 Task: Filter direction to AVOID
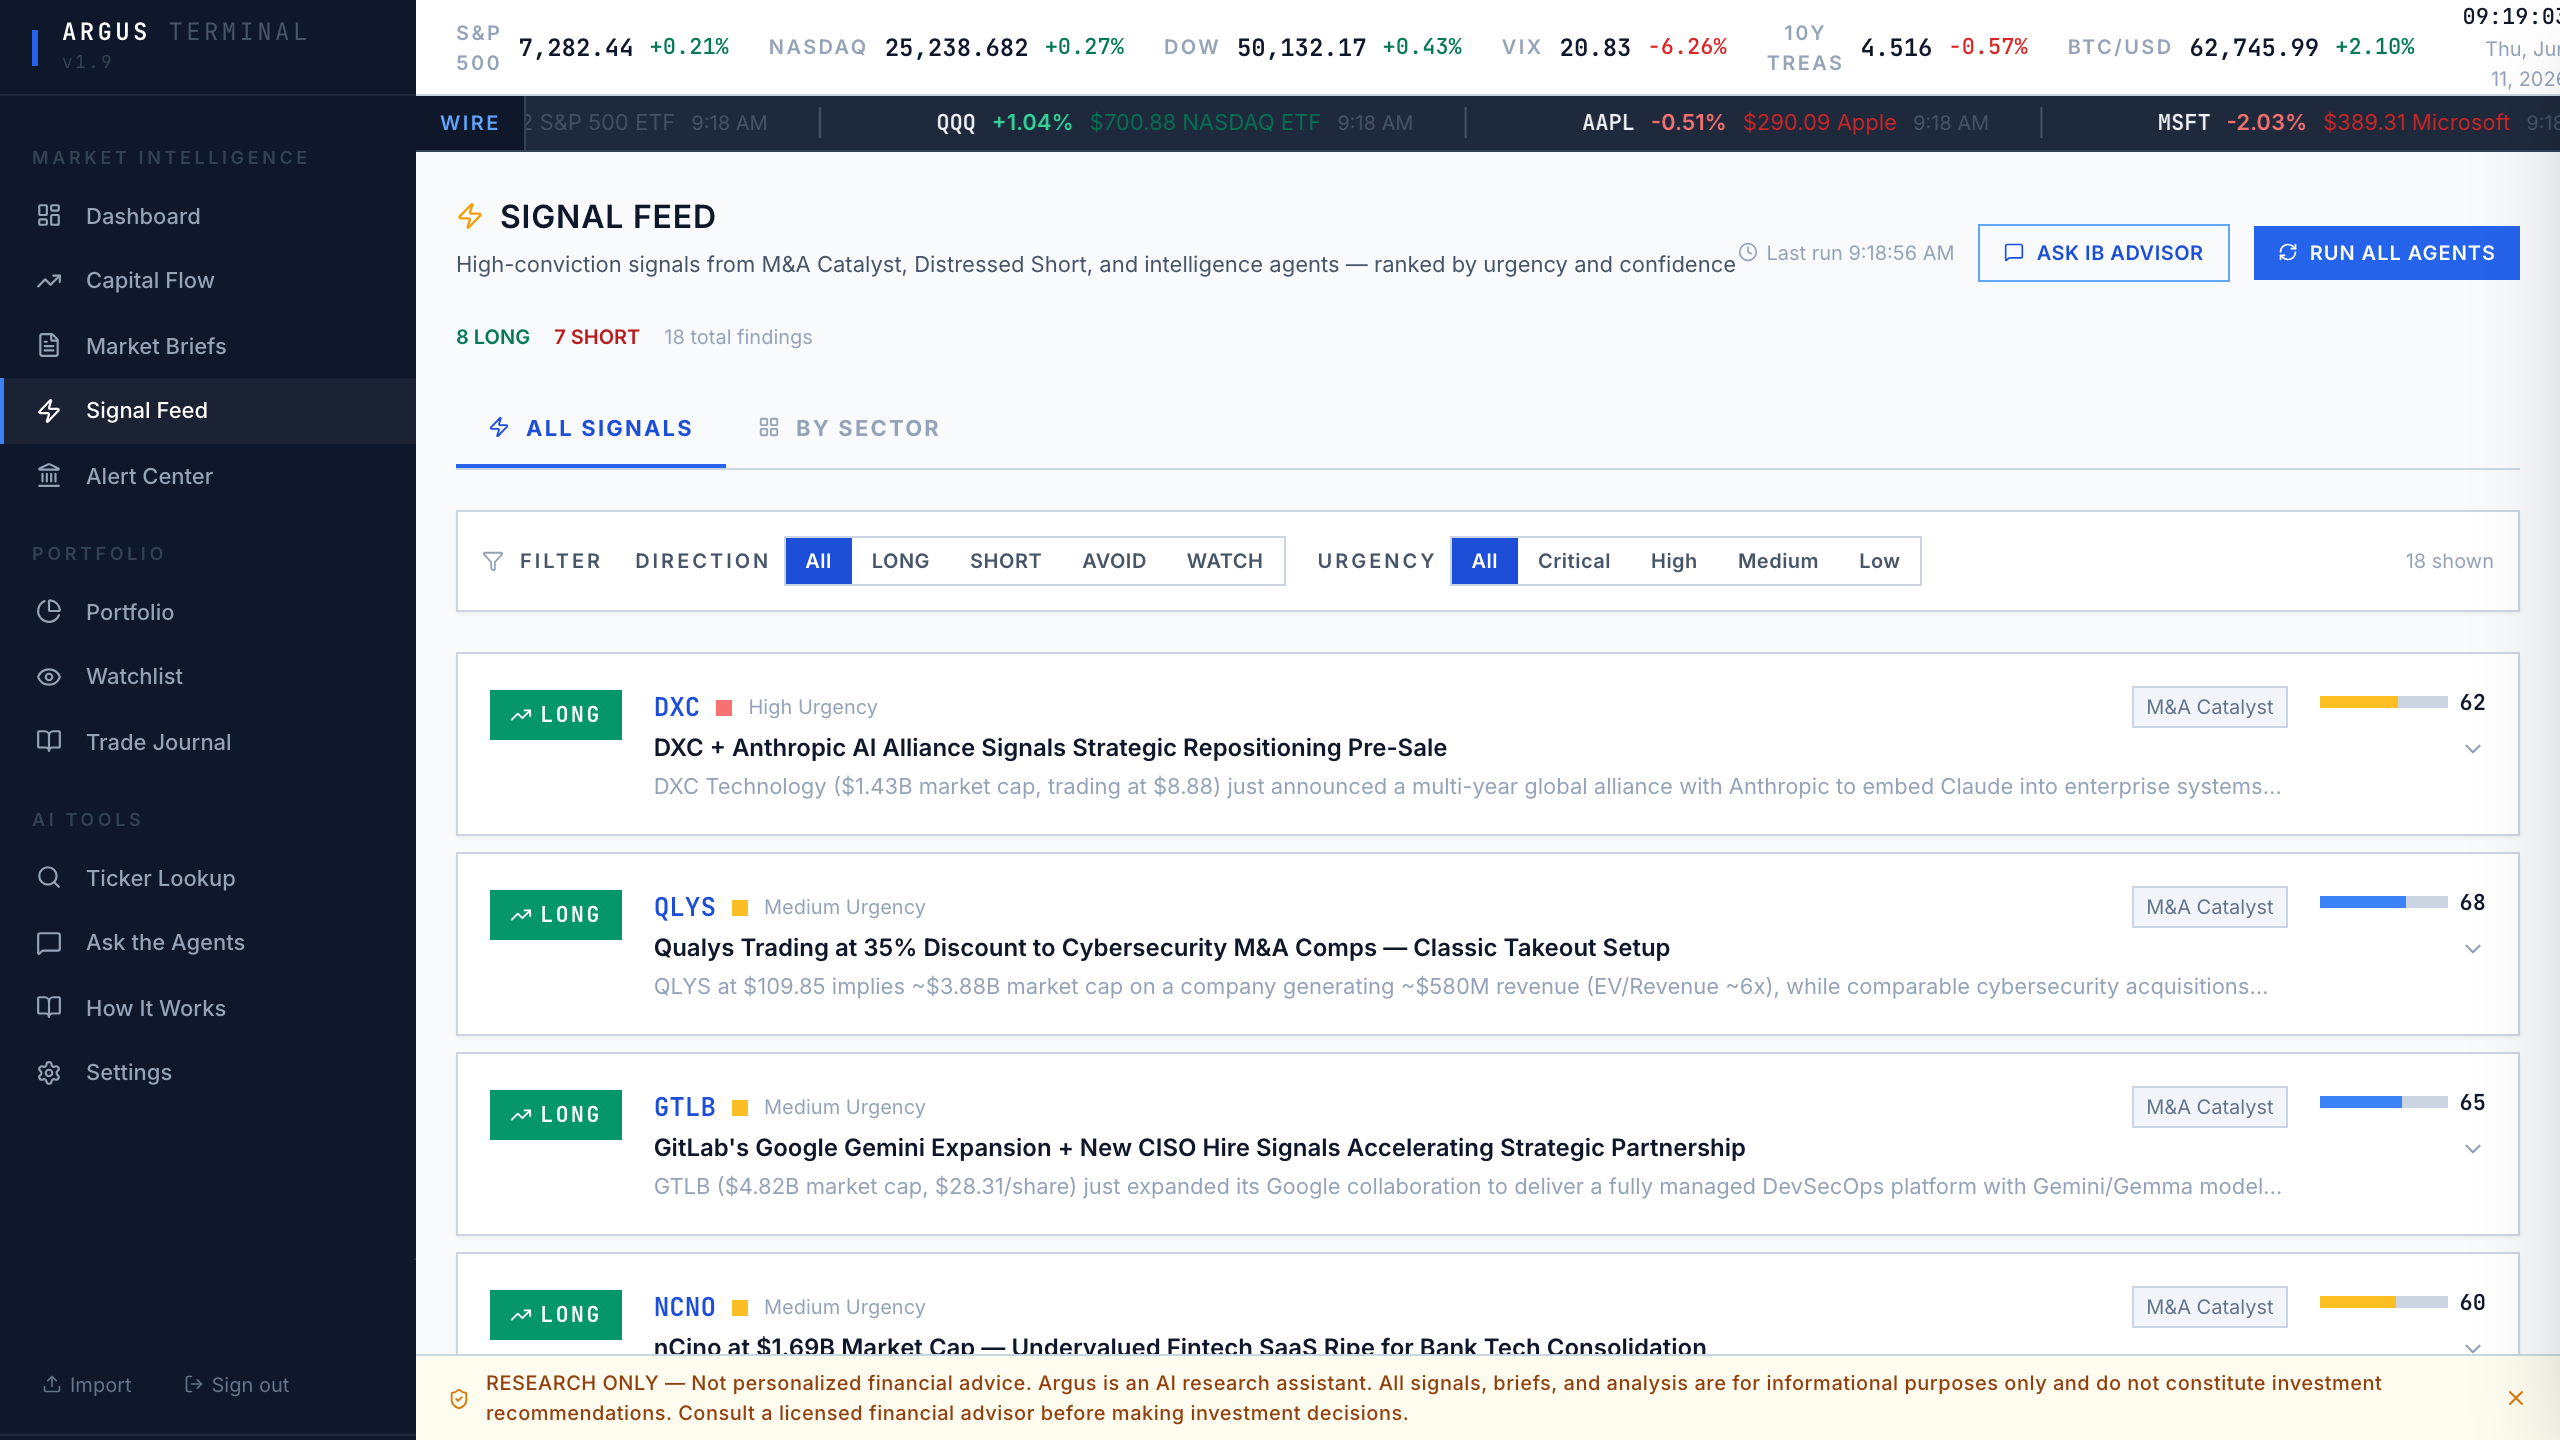pyautogui.click(x=1114, y=561)
